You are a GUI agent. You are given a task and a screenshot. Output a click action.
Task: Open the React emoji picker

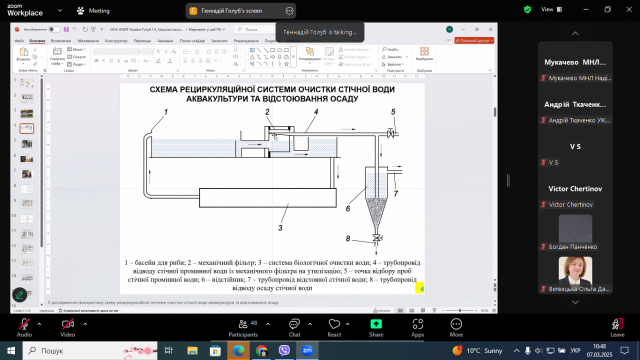[334, 327]
